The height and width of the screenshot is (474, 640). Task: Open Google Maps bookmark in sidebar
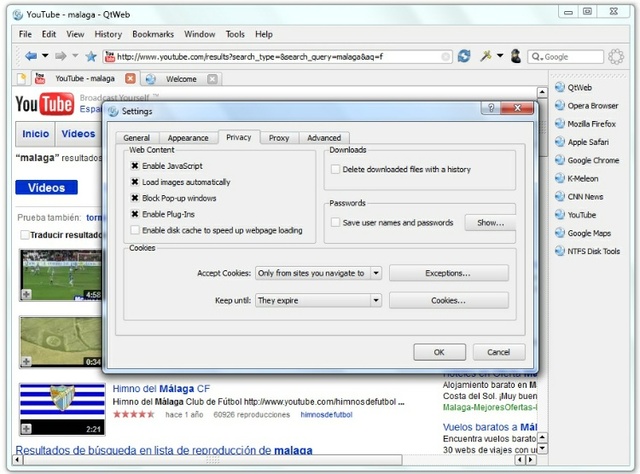[583, 233]
